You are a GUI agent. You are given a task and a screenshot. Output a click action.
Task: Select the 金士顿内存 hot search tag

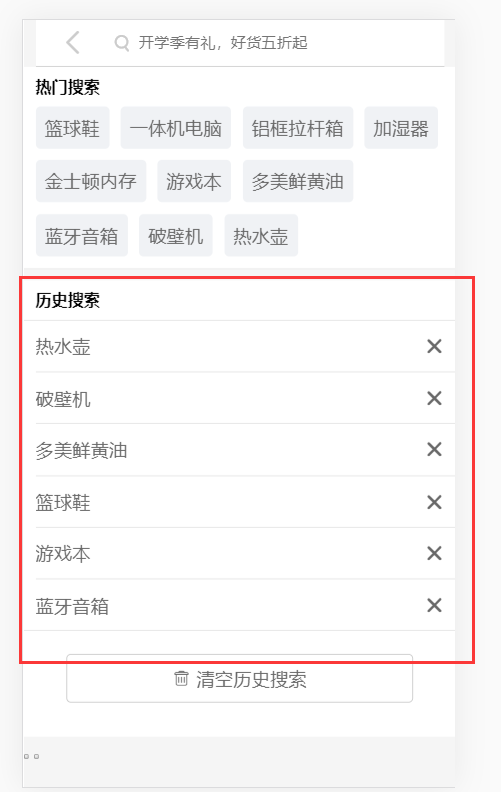tap(91, 181)
